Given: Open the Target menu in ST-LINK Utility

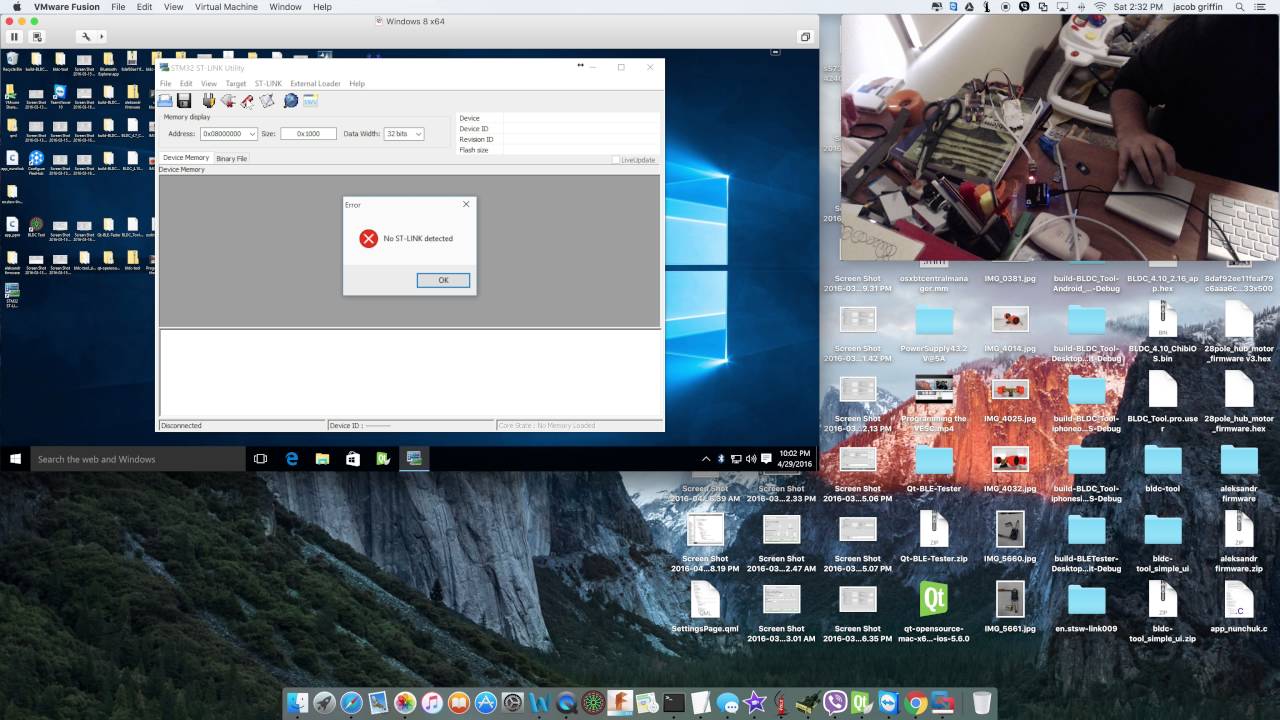Looking at the screenshot, I should pyautogui.click(x=235, y=84).
